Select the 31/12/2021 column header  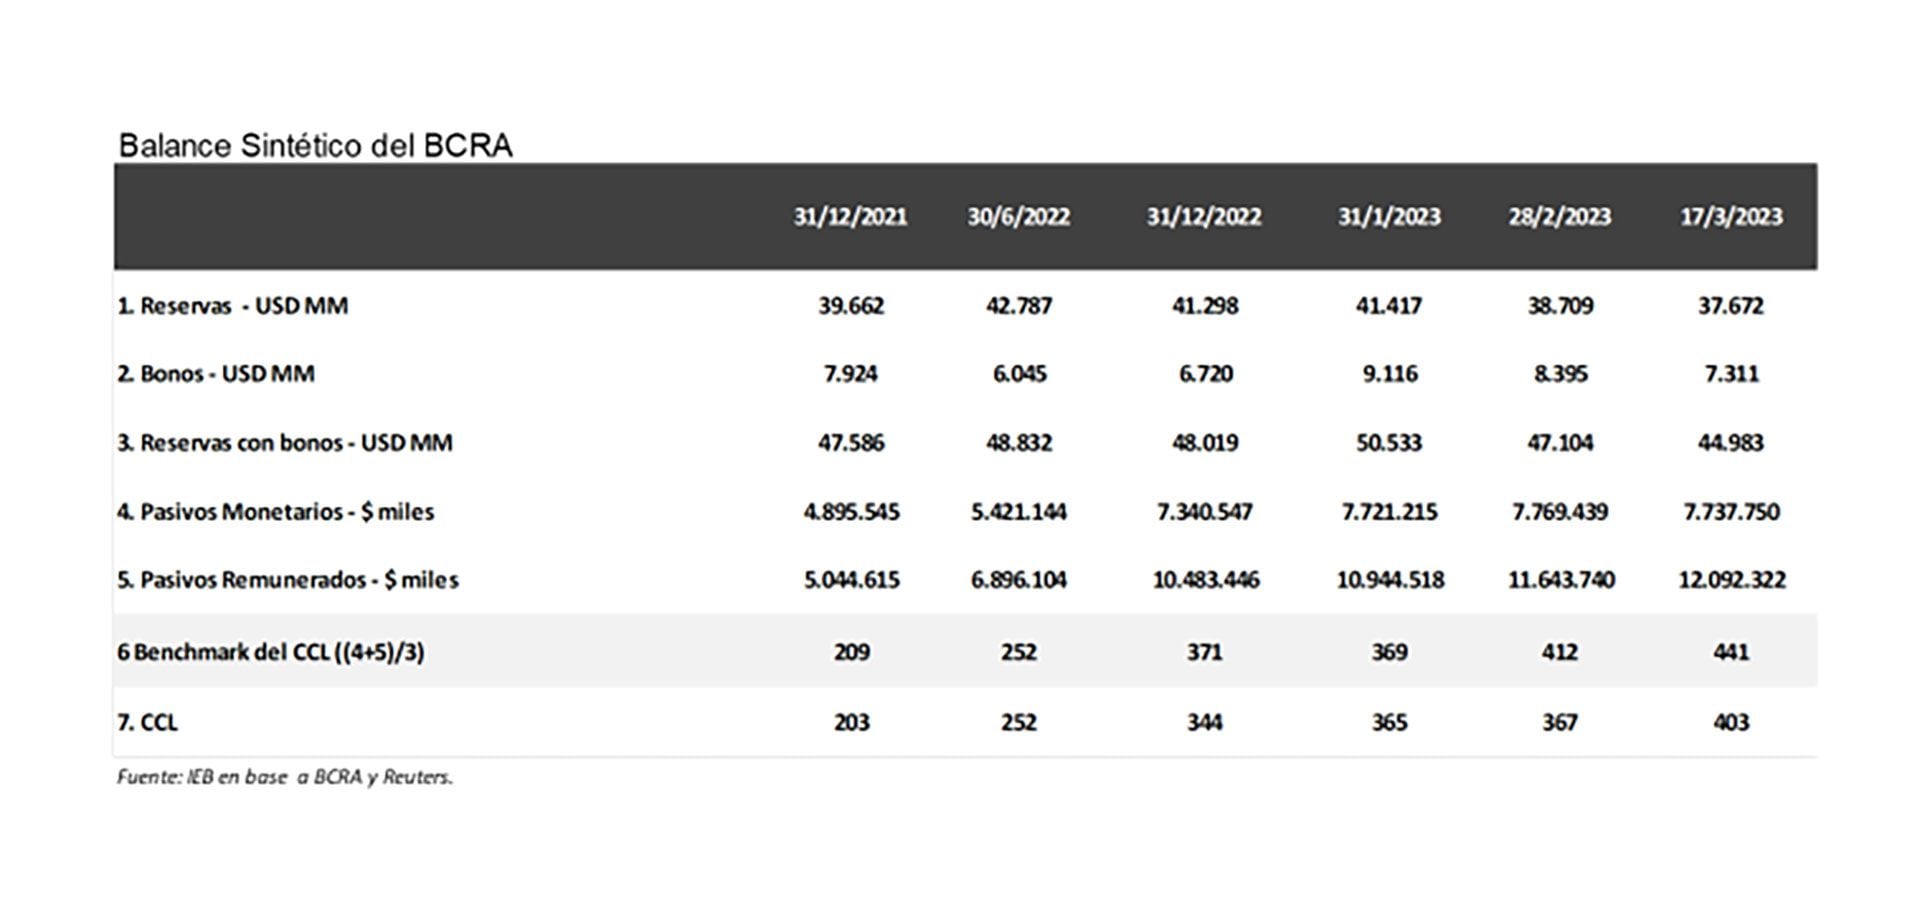[850, 217]
